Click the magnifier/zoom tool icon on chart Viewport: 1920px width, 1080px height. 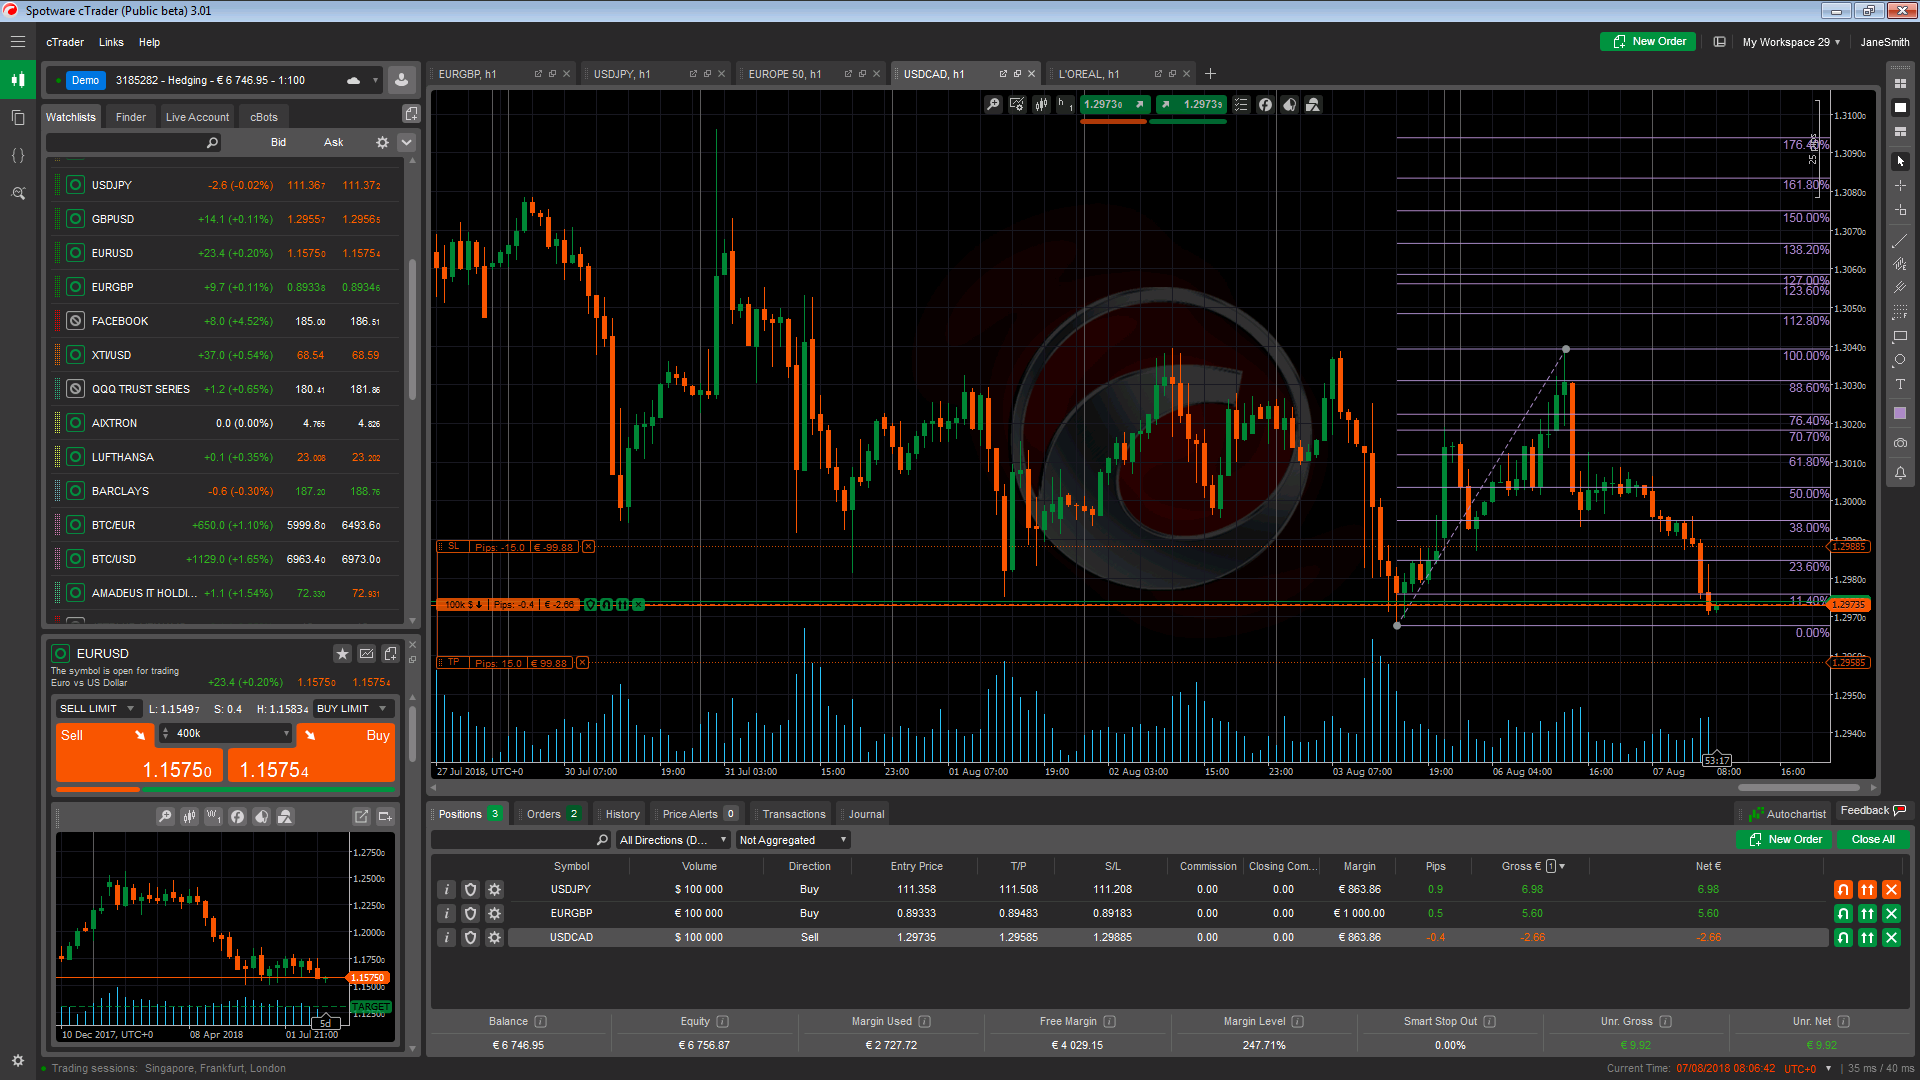993,104
